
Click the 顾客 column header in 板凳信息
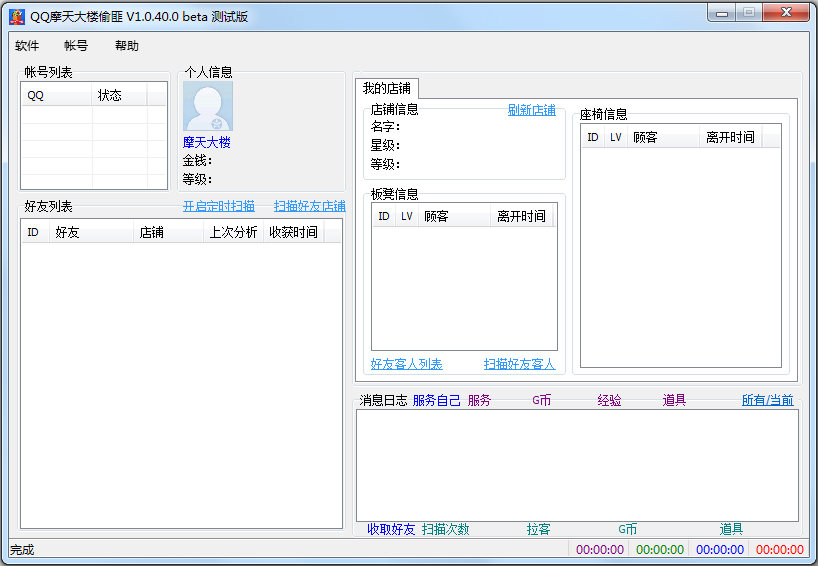point(454,216)
